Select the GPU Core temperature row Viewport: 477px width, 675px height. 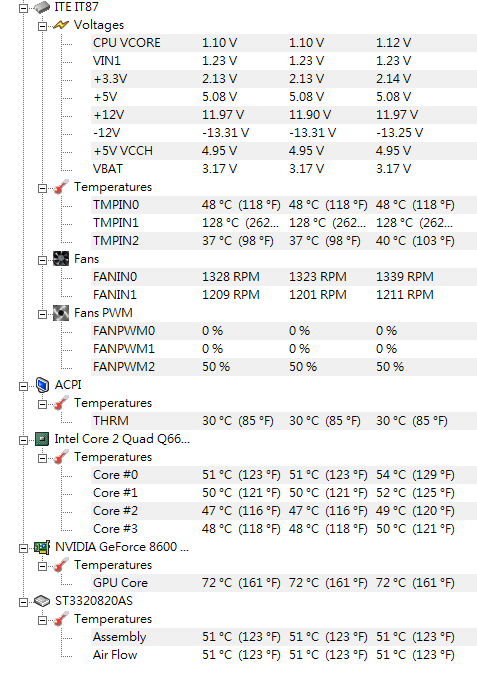click(x=284, y=583)
